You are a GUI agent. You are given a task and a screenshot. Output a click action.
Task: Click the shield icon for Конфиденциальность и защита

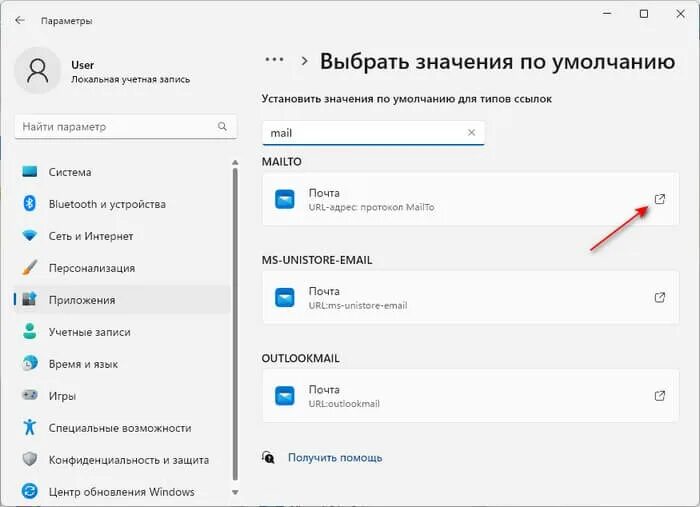(x=30, y=459)
